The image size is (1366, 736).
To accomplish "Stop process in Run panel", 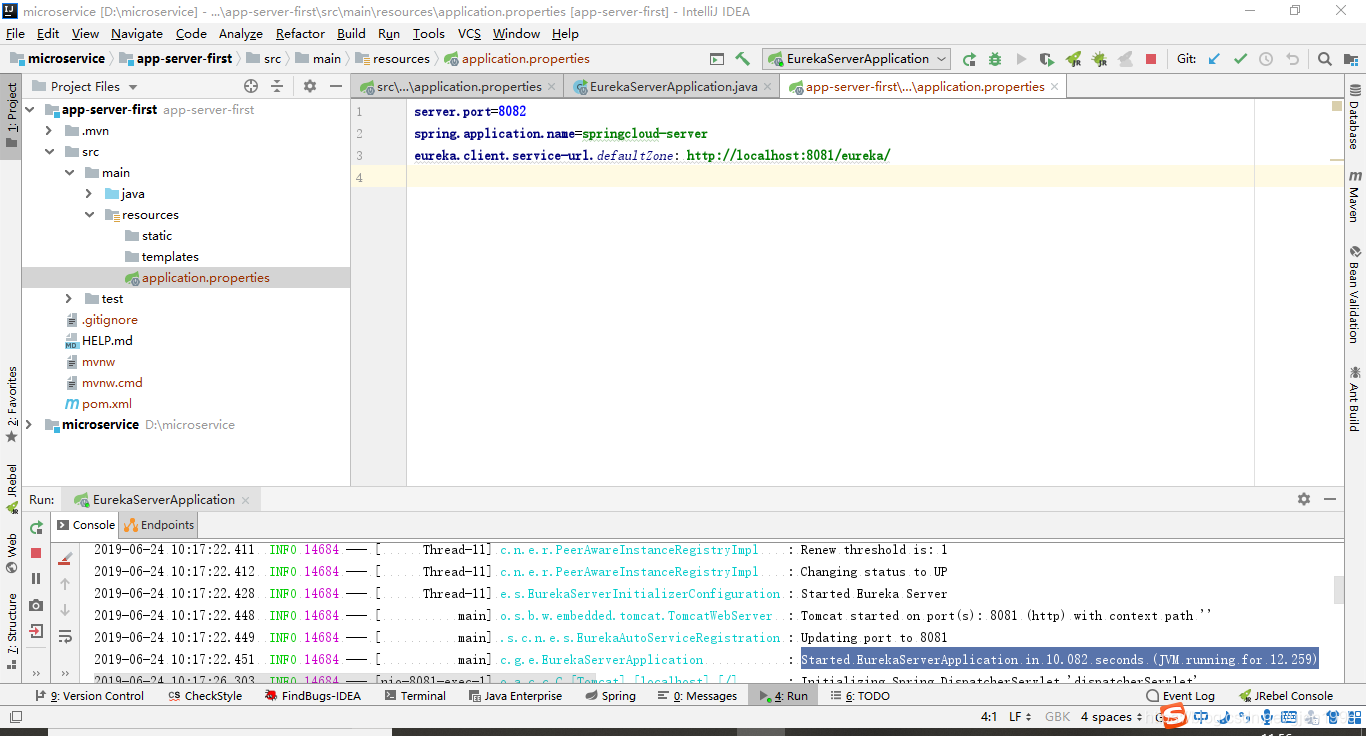I will click(x=36, y=553).
